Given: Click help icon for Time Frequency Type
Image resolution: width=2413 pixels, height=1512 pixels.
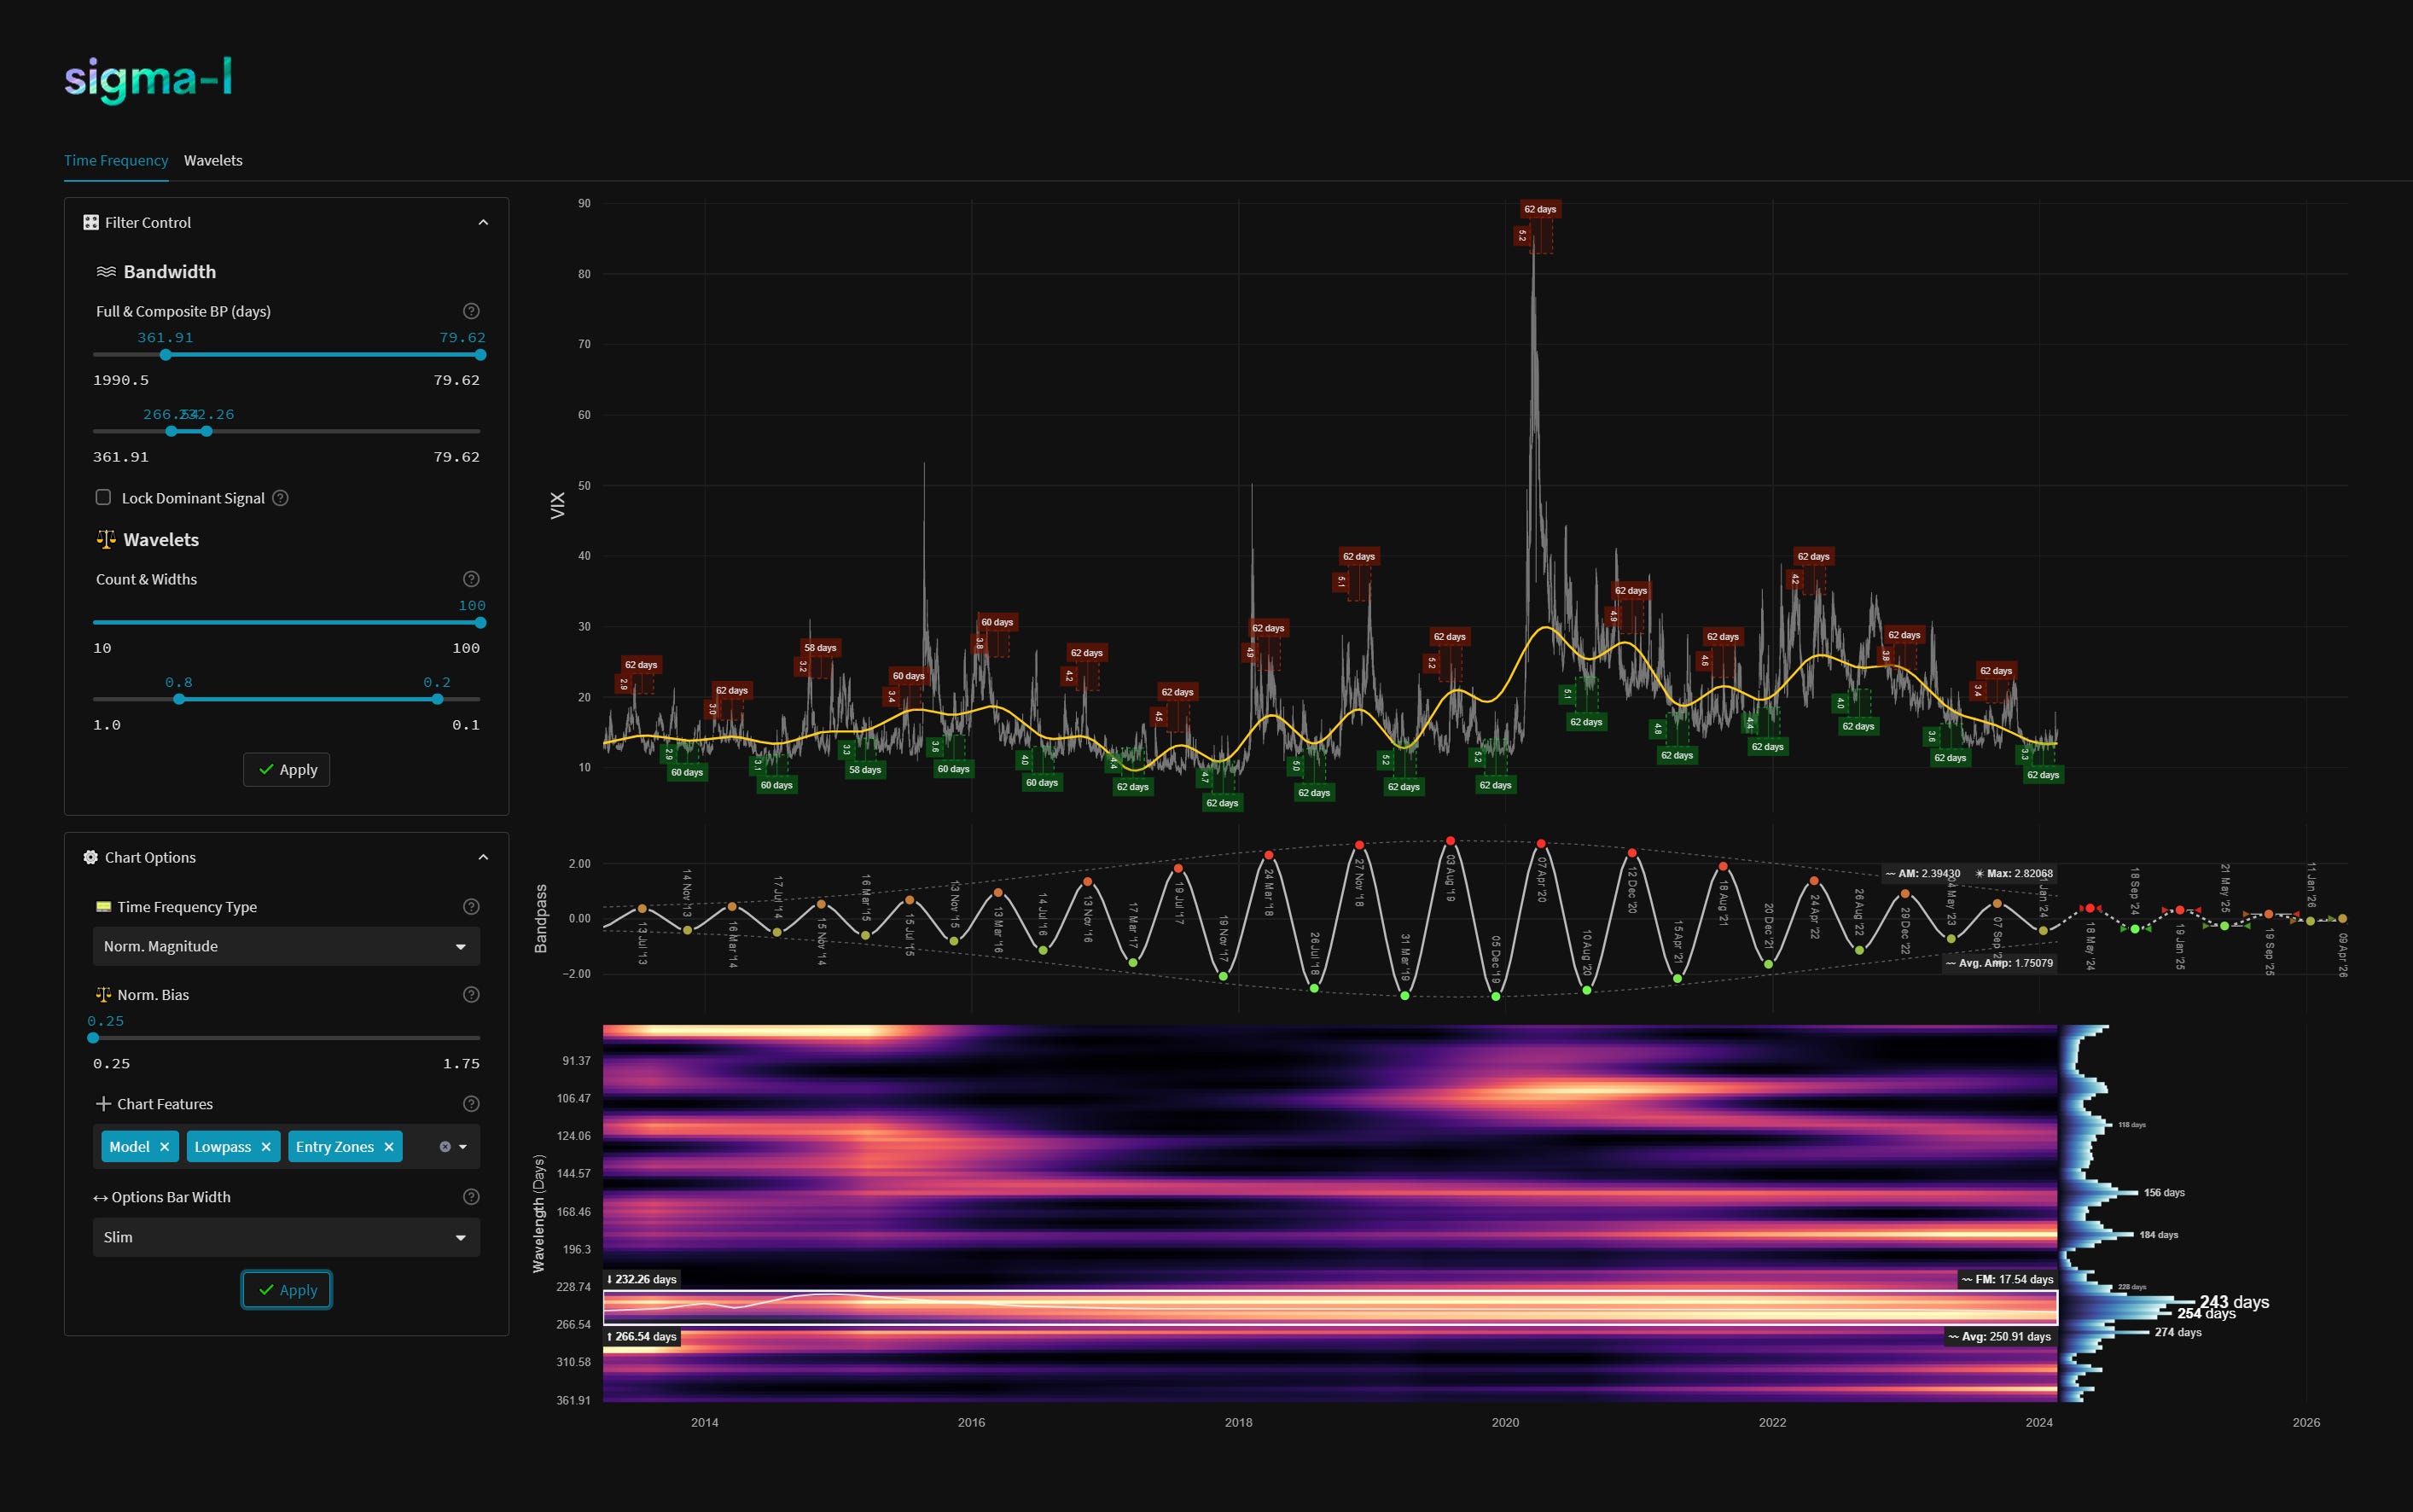Looking at the screenshot, I should point(471,907).
